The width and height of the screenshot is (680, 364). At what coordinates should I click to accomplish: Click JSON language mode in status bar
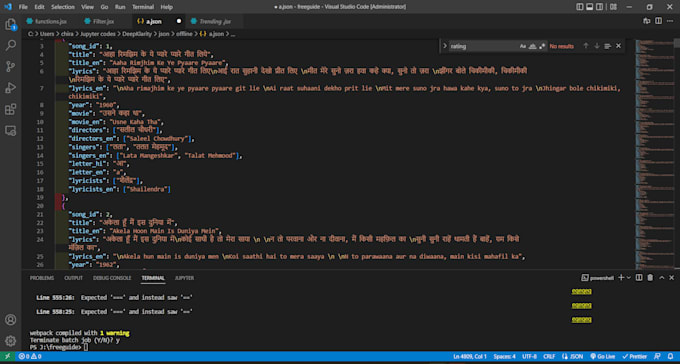[572, 356]
